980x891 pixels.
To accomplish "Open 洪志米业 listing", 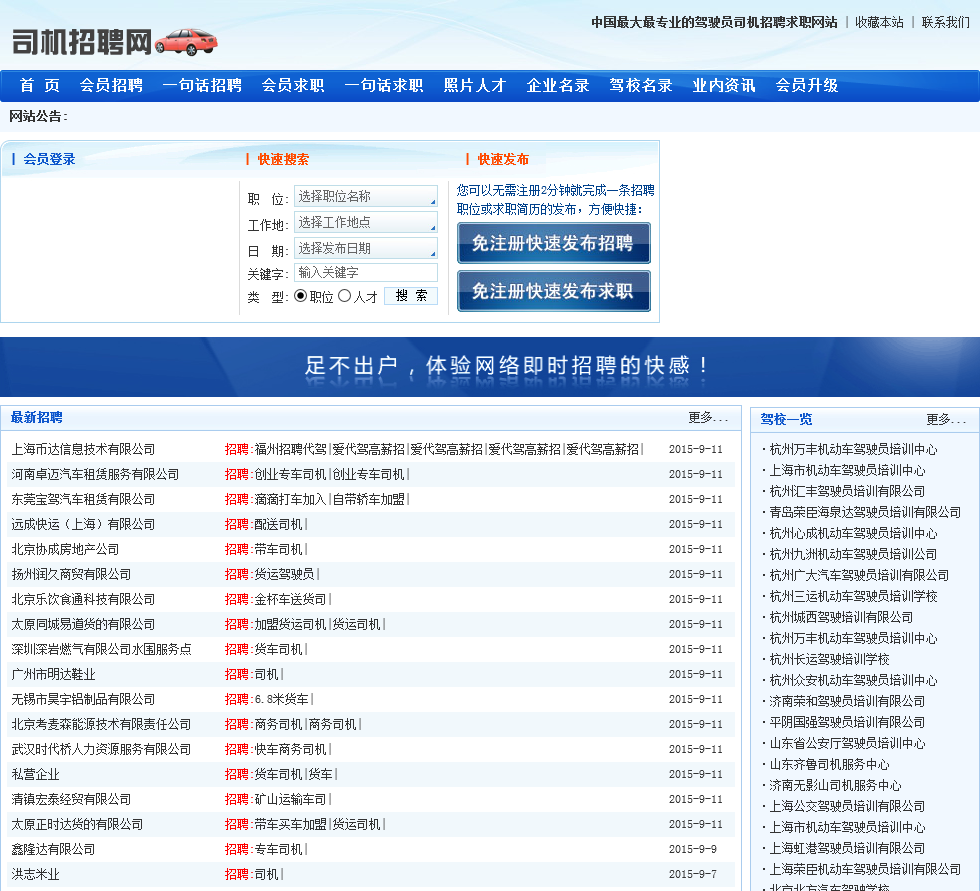I will click(35, 874).
